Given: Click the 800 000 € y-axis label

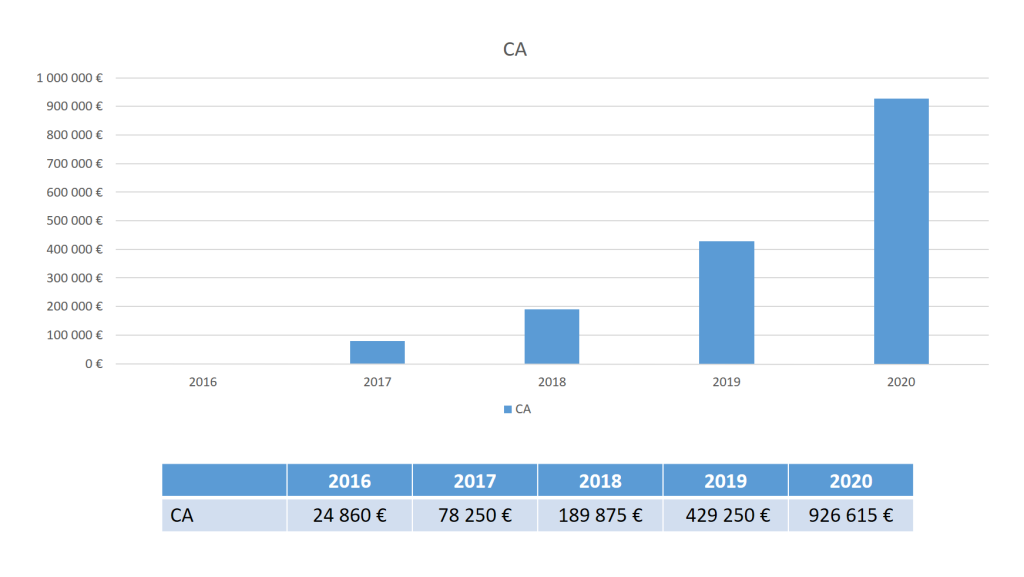Looking at the screenshot, I should click(74, 135).
